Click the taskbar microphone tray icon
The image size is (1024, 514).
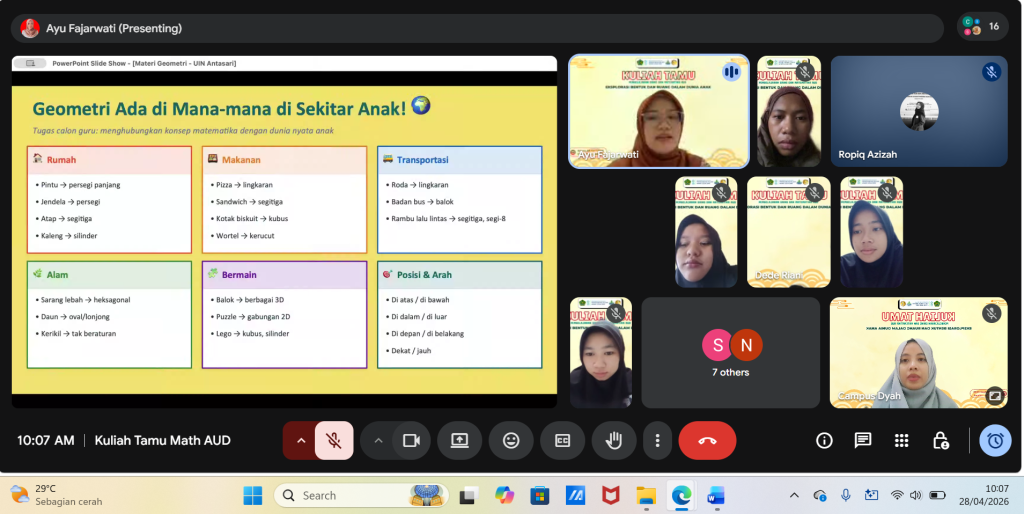pos(846,496)
